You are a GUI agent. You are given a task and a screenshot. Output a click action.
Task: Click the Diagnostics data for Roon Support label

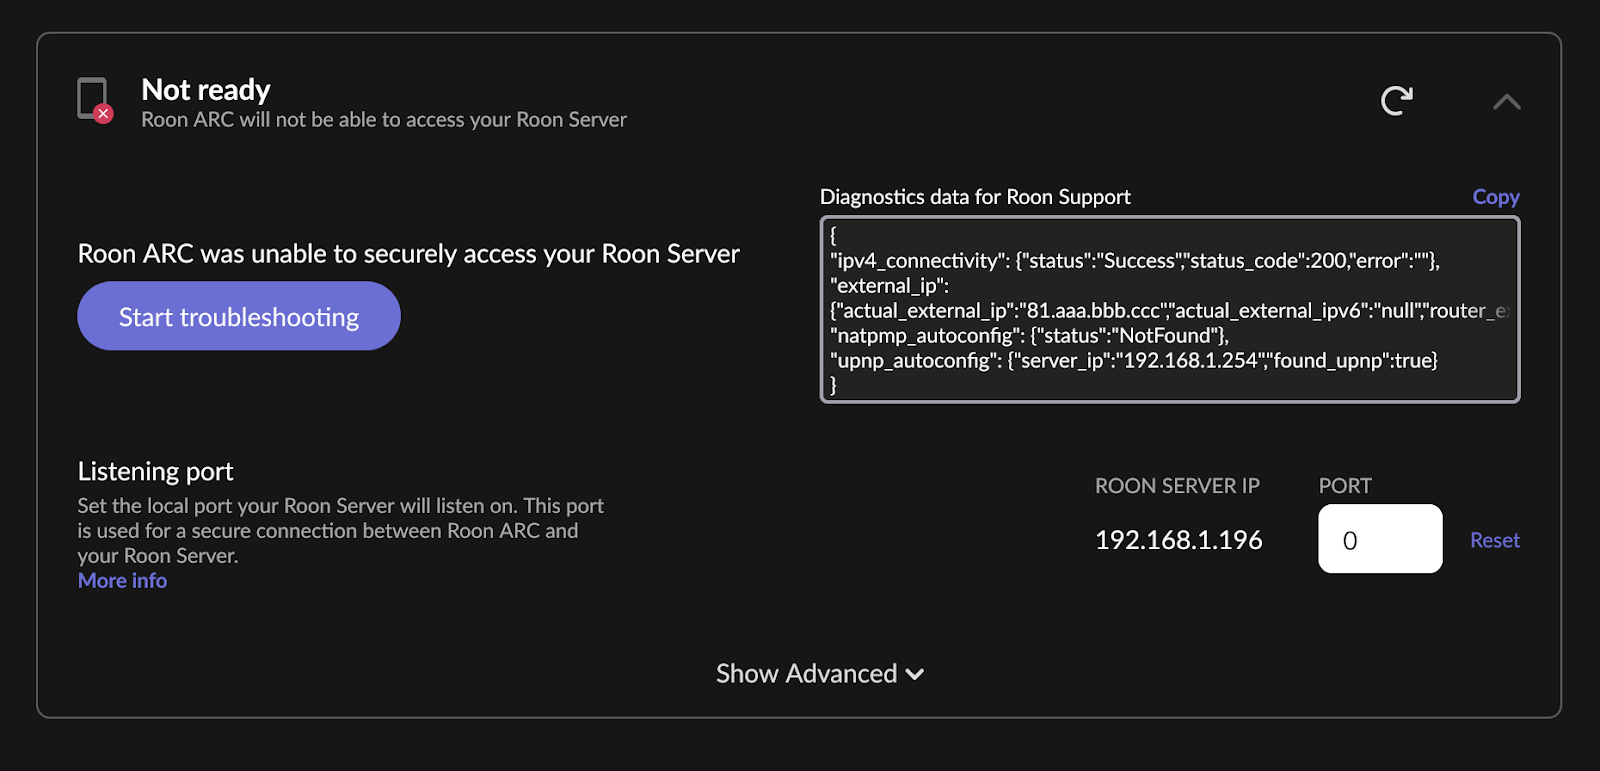(975, 197)
